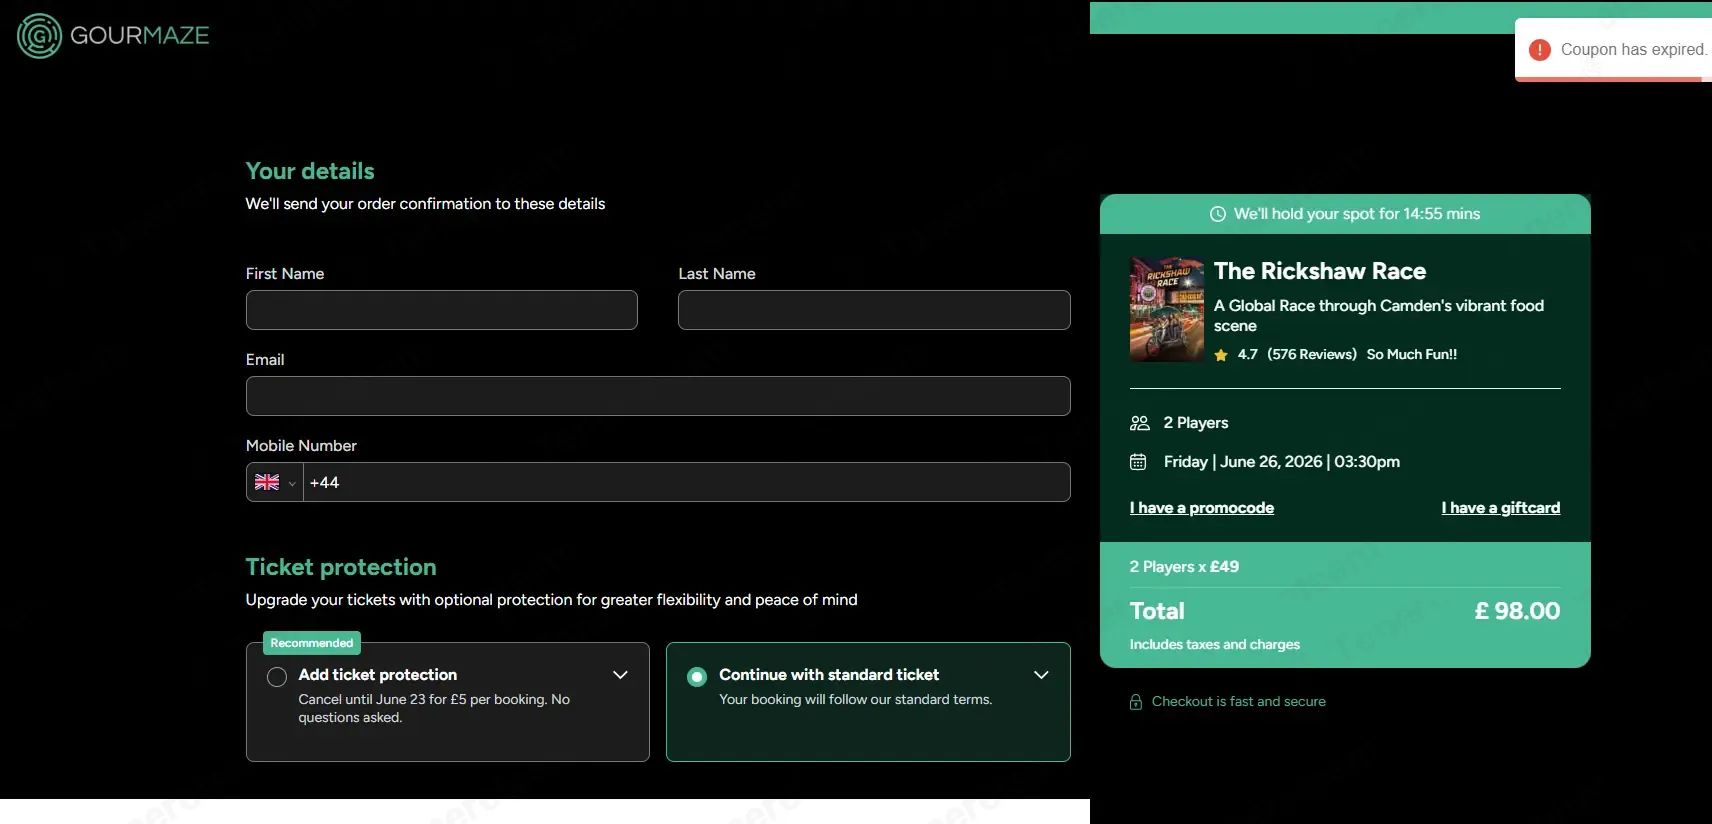The image size is (1712, 824).
Task: Click the '(576 Reviews)' text
Action: point(1312,354)
